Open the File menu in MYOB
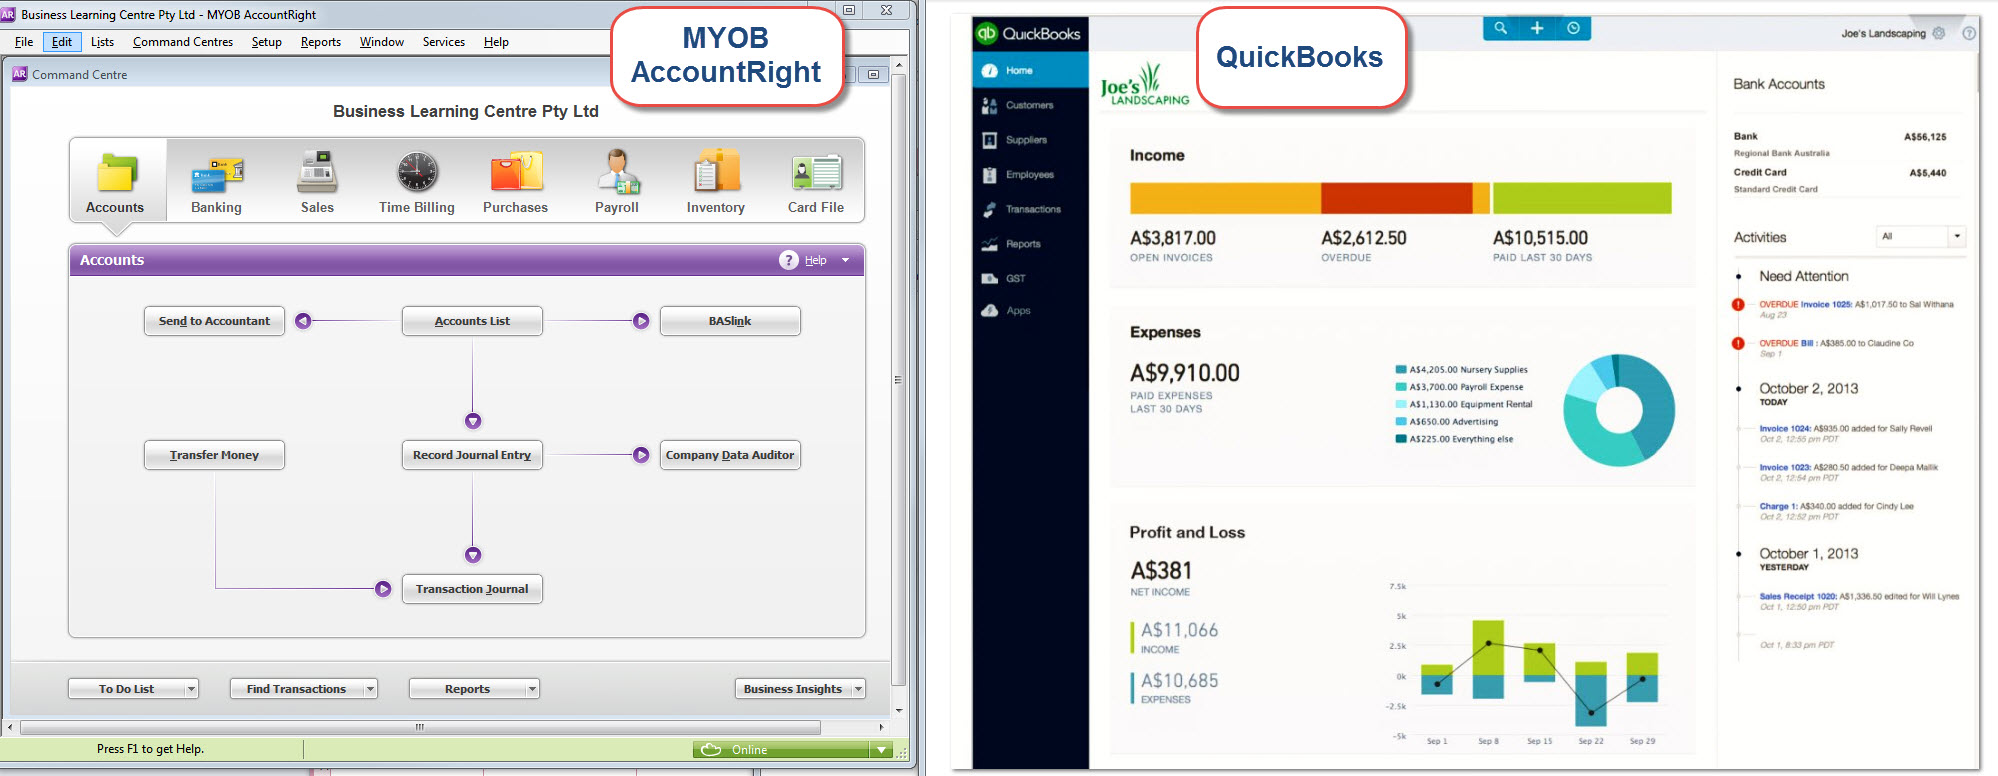The width and height of the screenshot is (1998, 776). point(24,42)
